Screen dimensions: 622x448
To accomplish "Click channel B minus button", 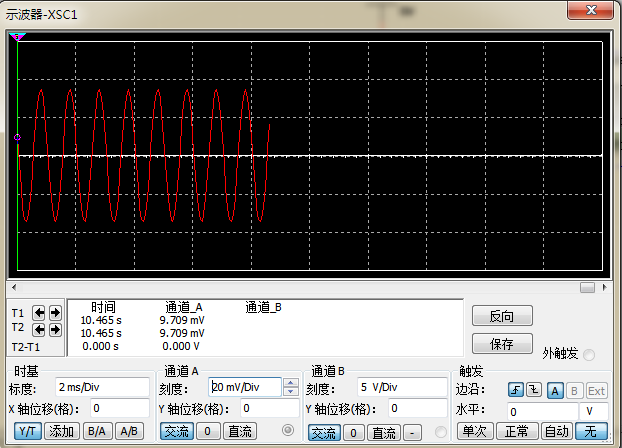I will [412, 433].
